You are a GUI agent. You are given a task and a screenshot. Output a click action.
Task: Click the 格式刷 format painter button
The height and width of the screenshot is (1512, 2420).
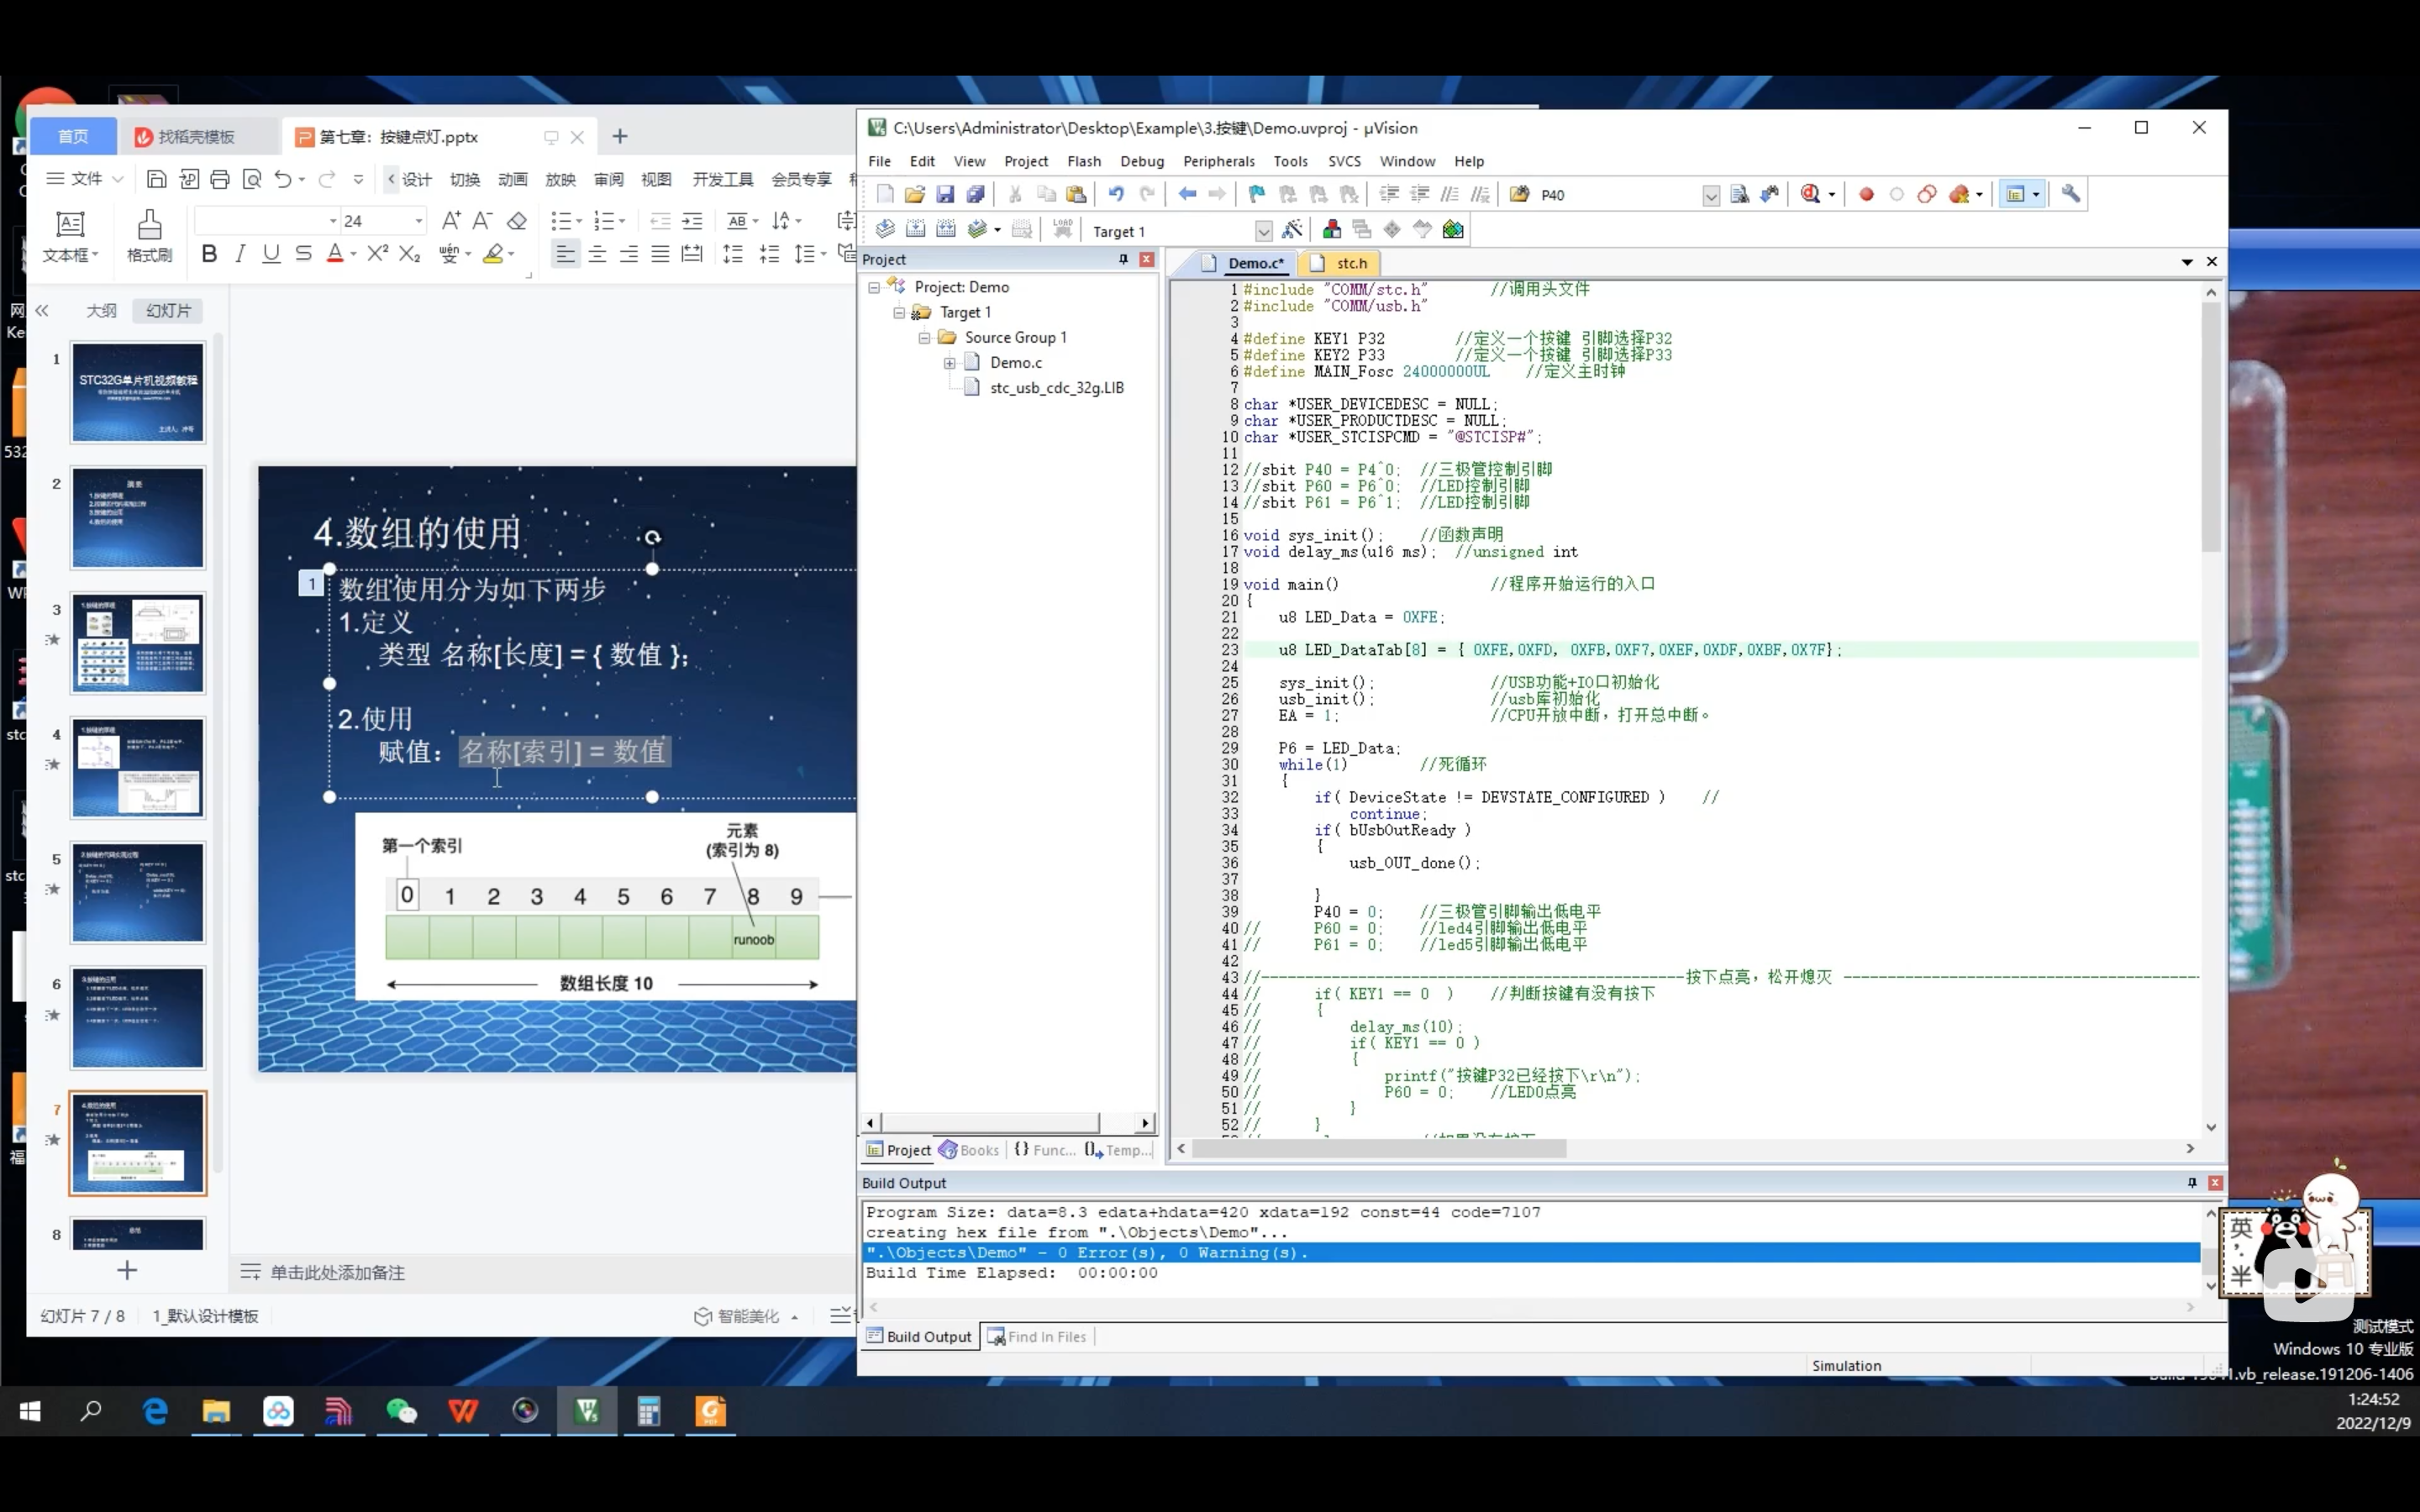[150, 236]
